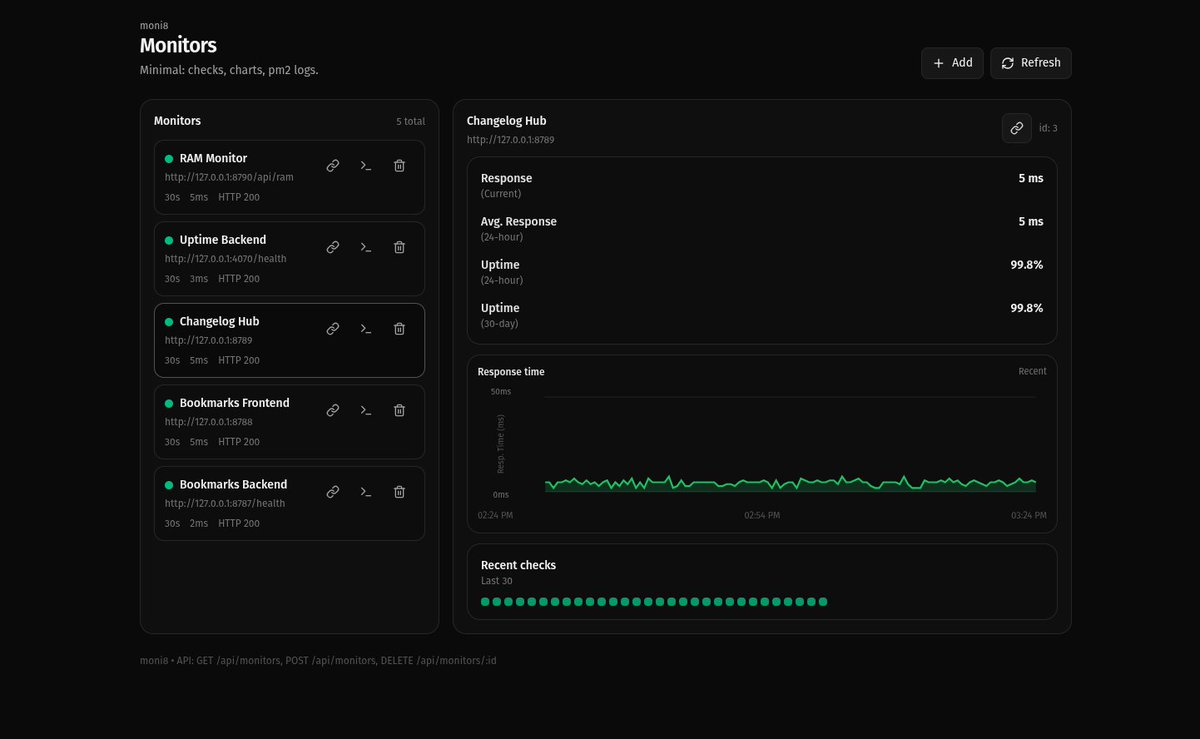Open the terminal logs for Changelog Hub
1200x739 pixels.
coord(365,328)
